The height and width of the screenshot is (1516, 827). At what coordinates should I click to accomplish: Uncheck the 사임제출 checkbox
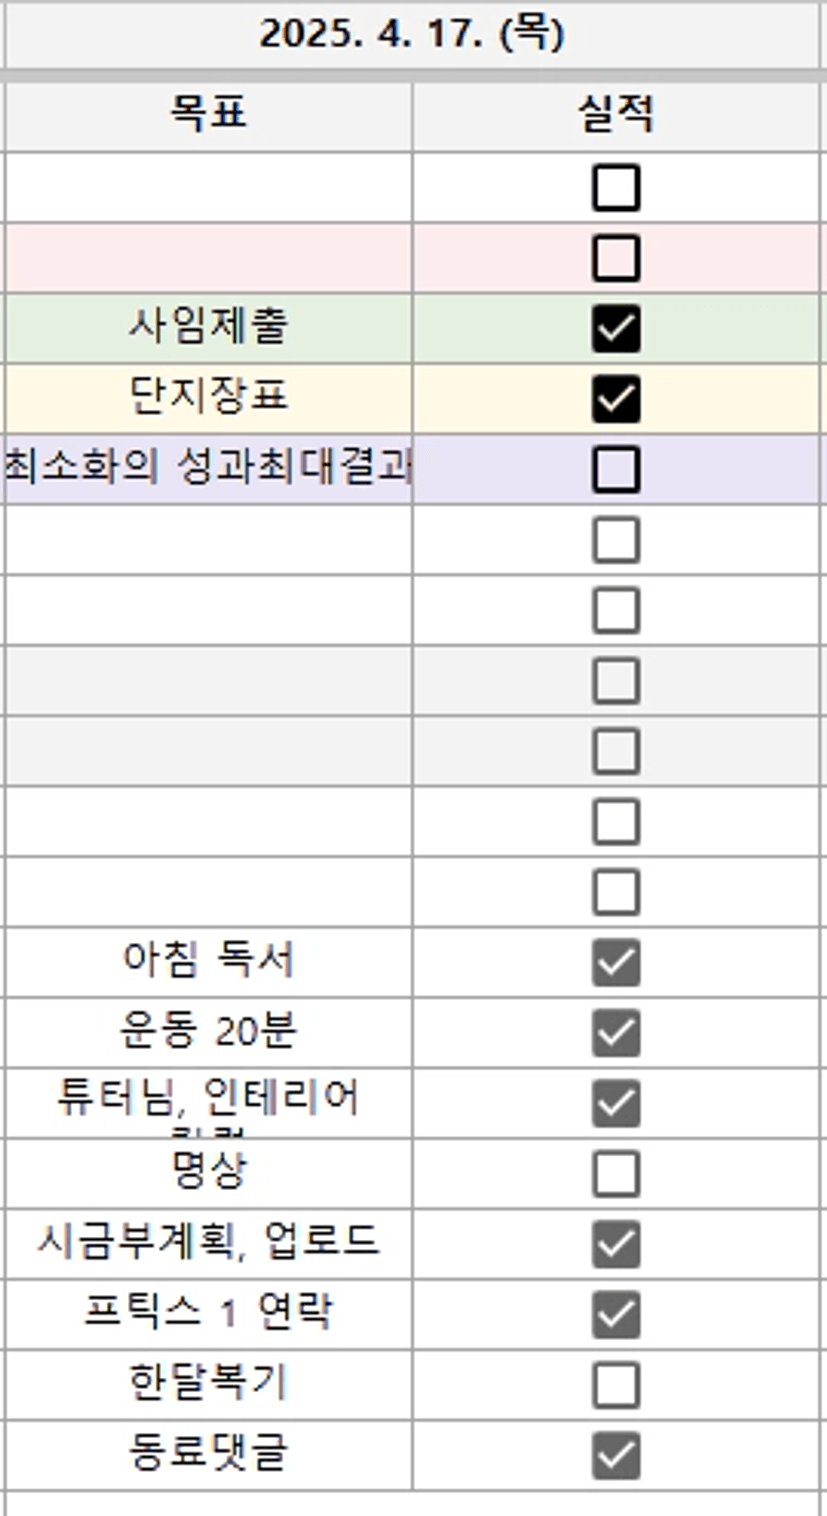[x=615, y=329]
